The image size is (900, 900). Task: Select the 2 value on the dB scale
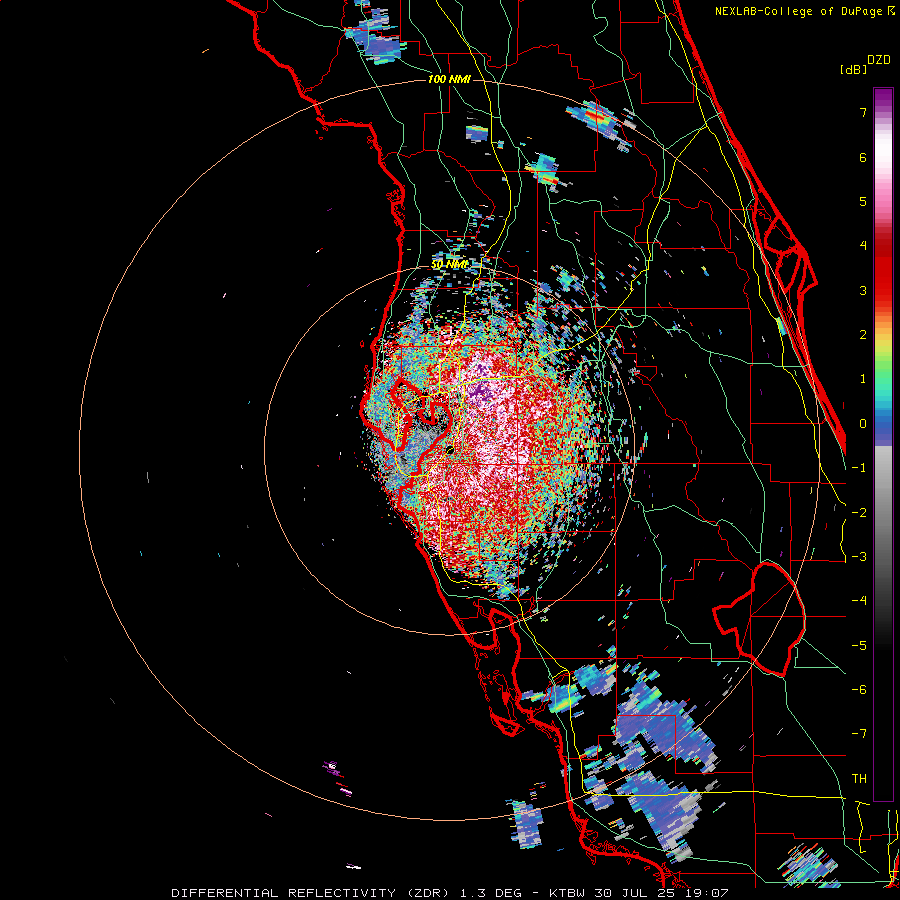(863, 335)
